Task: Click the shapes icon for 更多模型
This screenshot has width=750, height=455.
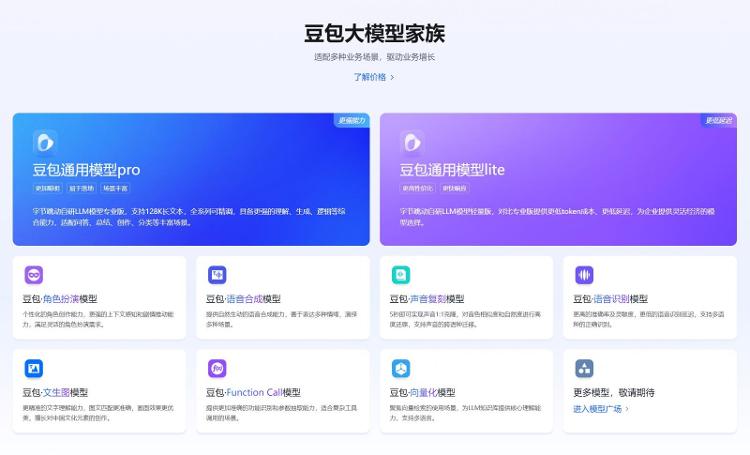Action: pyautogui.click(x=585, y=368)
